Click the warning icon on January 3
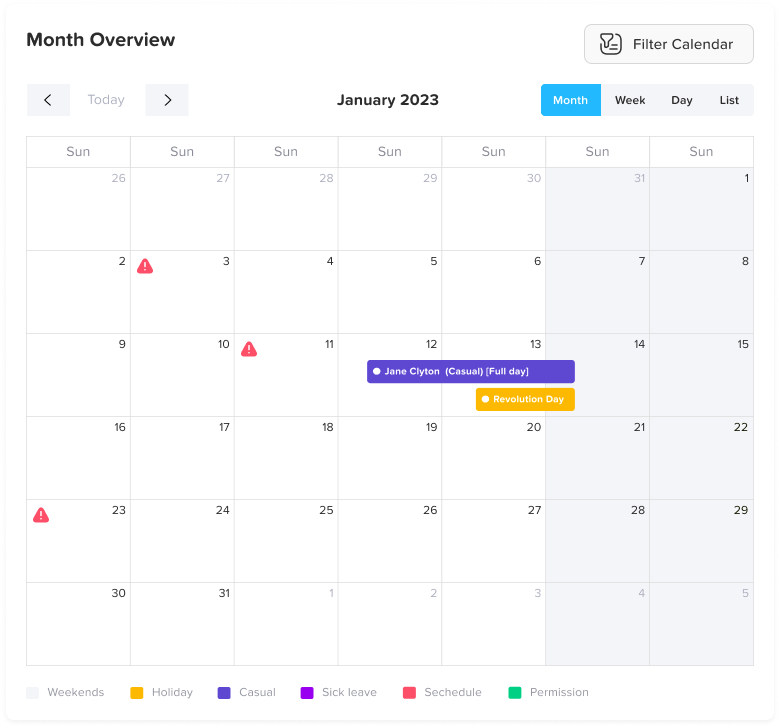 pyautogui.click(x=145, y=266)
